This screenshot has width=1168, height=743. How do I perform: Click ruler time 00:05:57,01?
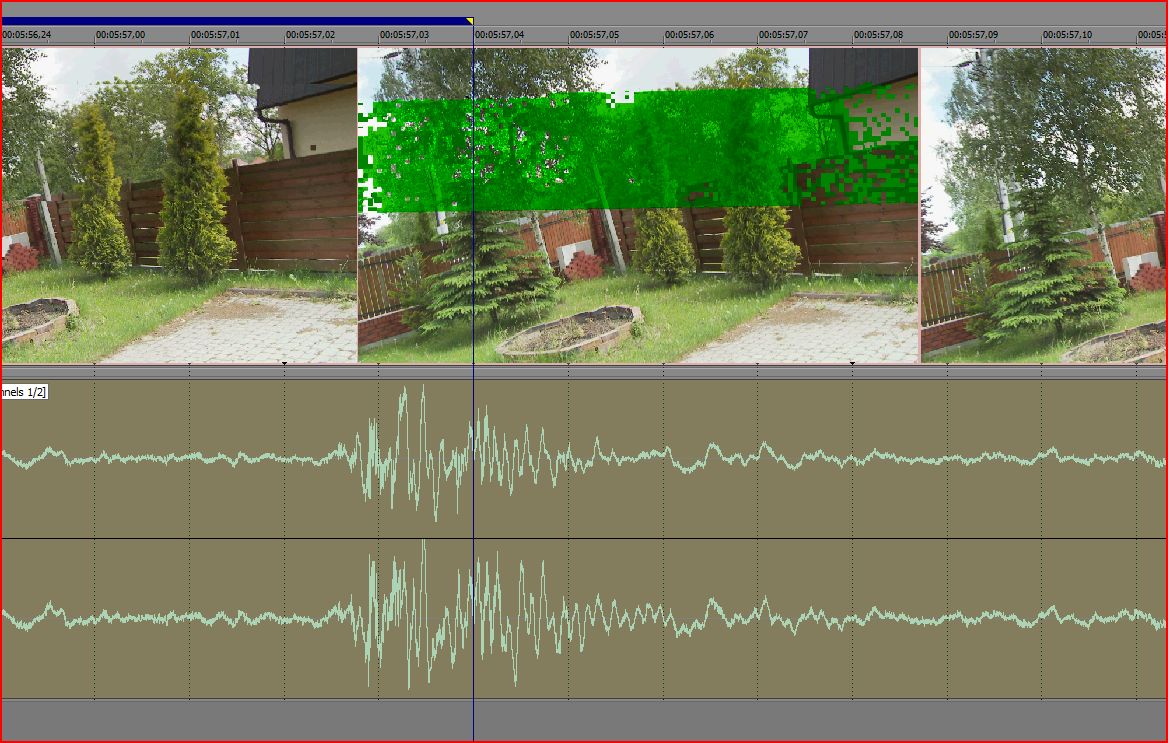click(x=215, y=35)
